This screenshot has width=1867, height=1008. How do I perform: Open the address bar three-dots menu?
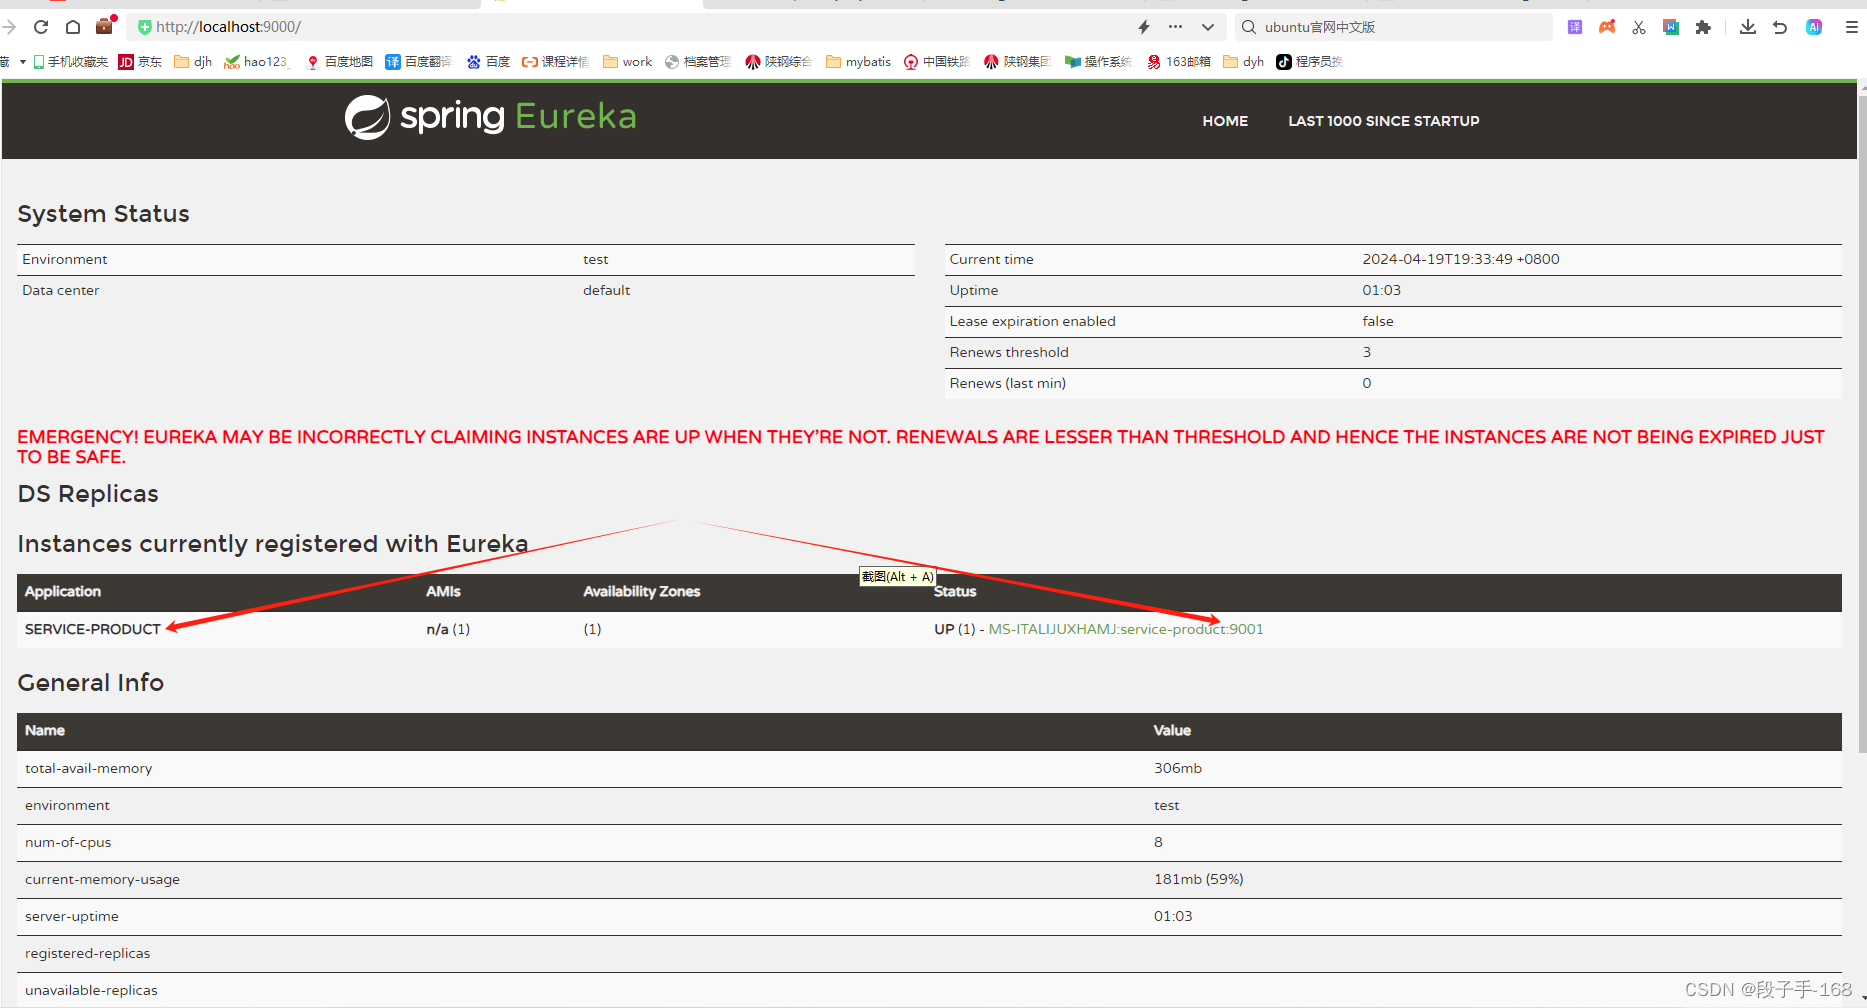(1175, 27)
